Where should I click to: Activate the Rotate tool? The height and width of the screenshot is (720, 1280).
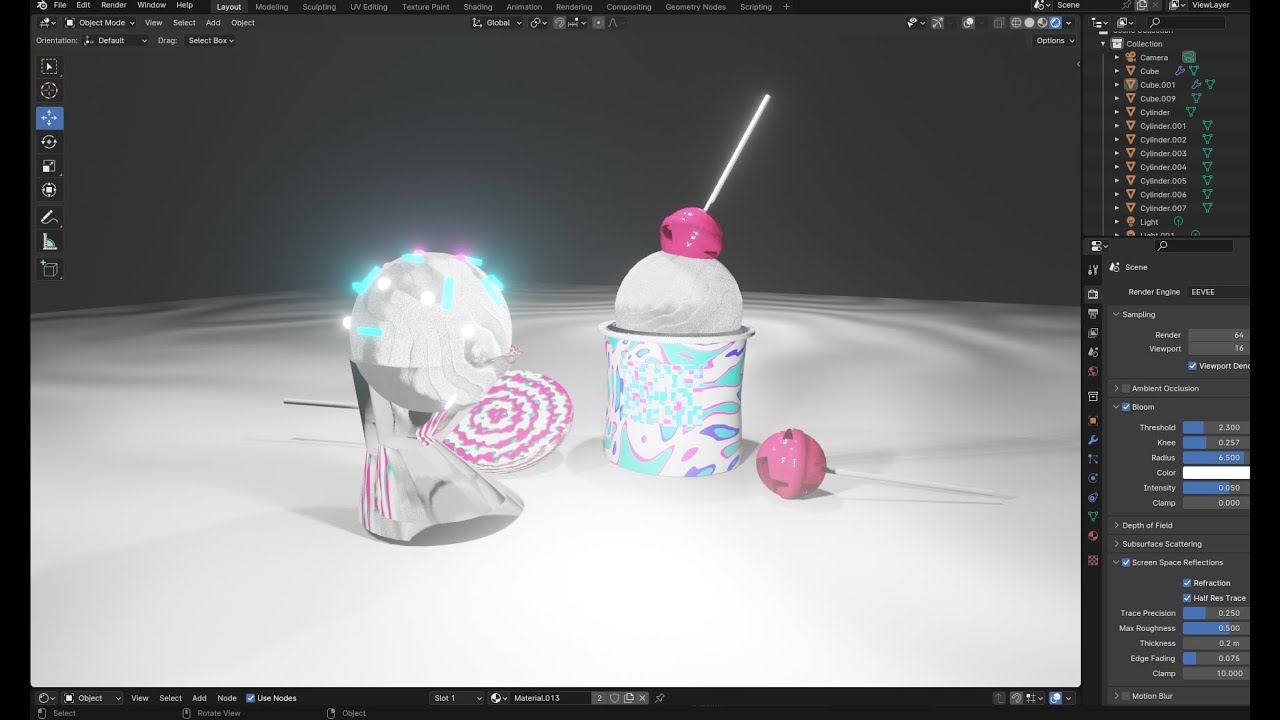click(49, 142)
